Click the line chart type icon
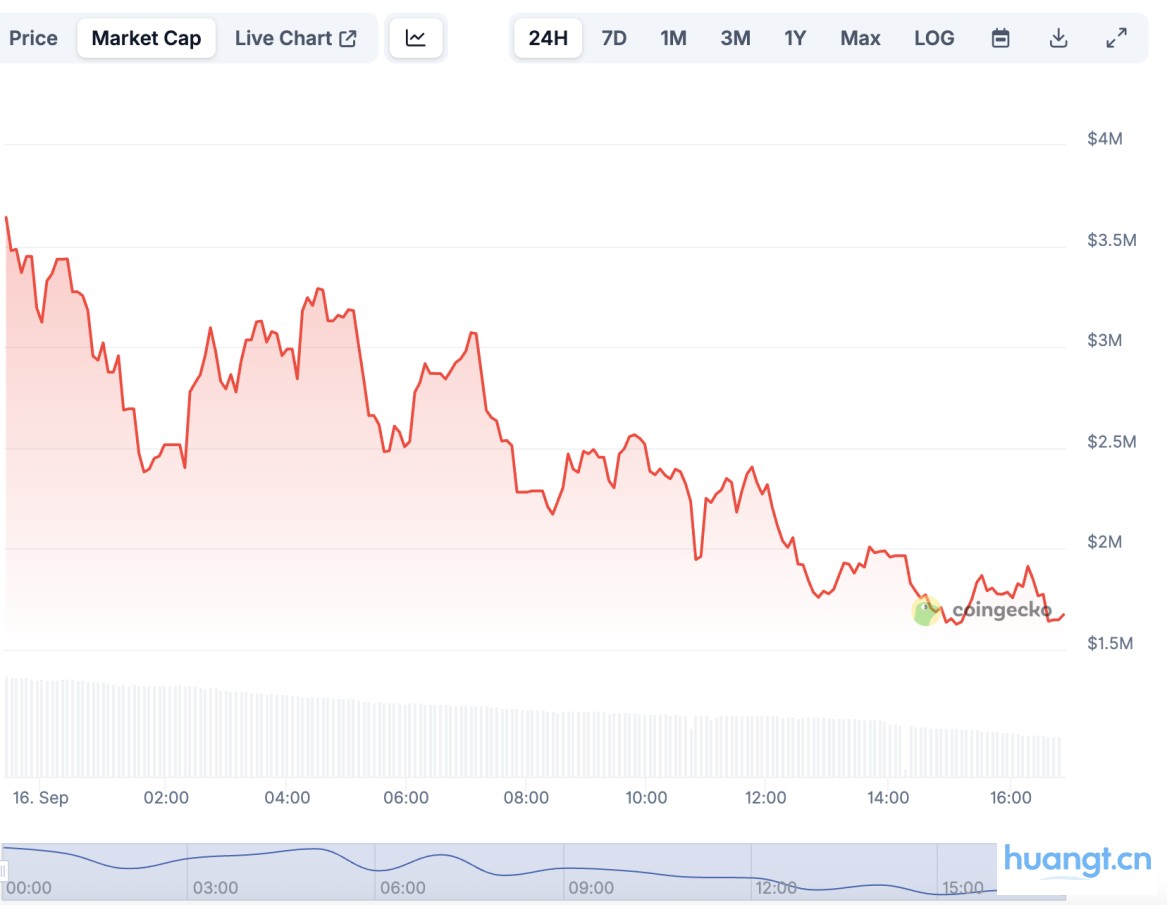The width and height of the screenshot is (1167, 905). coord(415,38)
